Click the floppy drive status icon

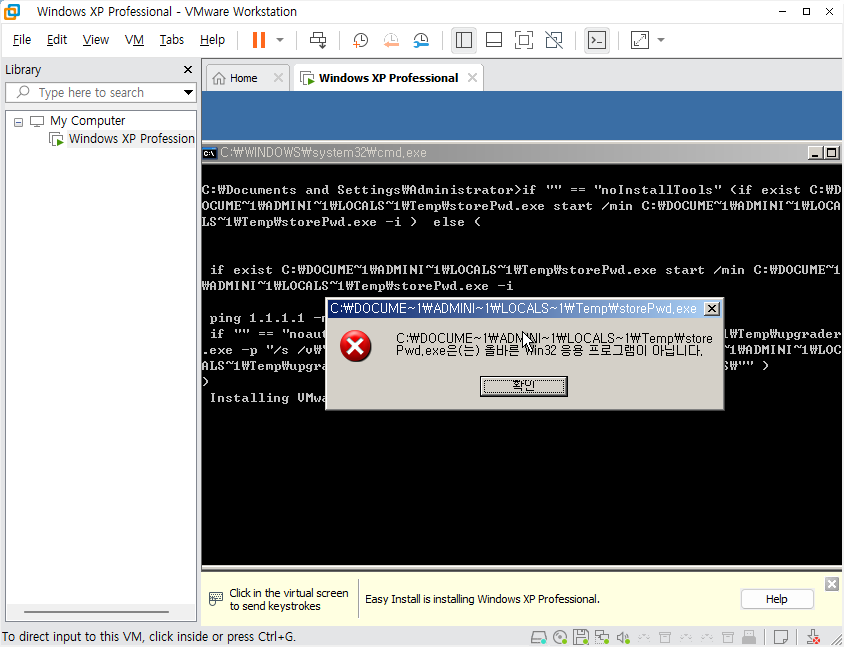[x=581, y=638]
